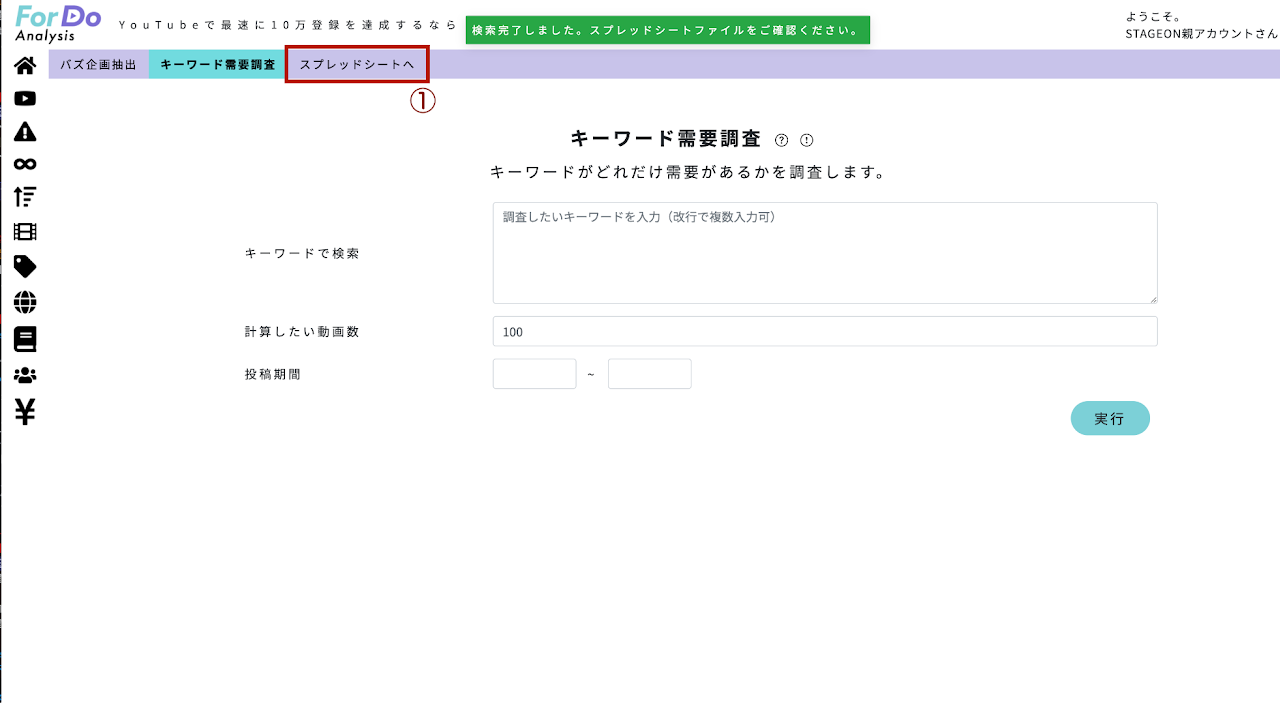Click the 投稿期間 start date field
Screen dimensions: 1280x703
tap(534, 374)
